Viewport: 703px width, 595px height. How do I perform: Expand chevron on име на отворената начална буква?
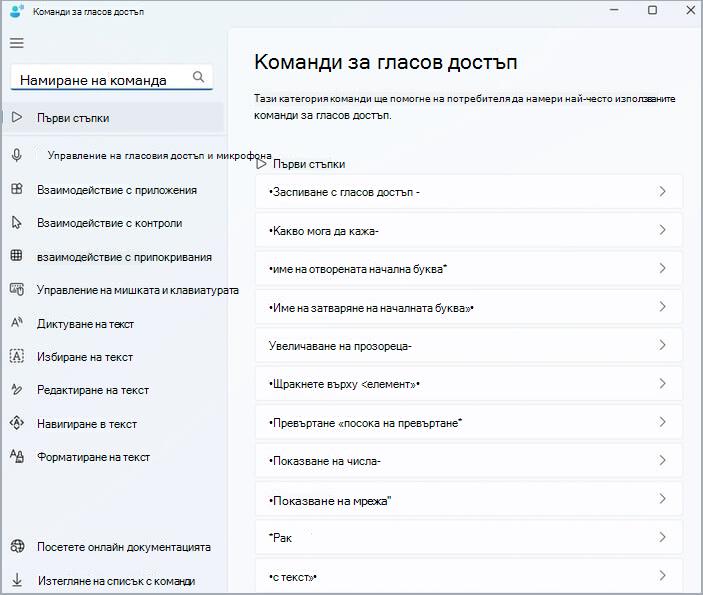tap(662, 268)
